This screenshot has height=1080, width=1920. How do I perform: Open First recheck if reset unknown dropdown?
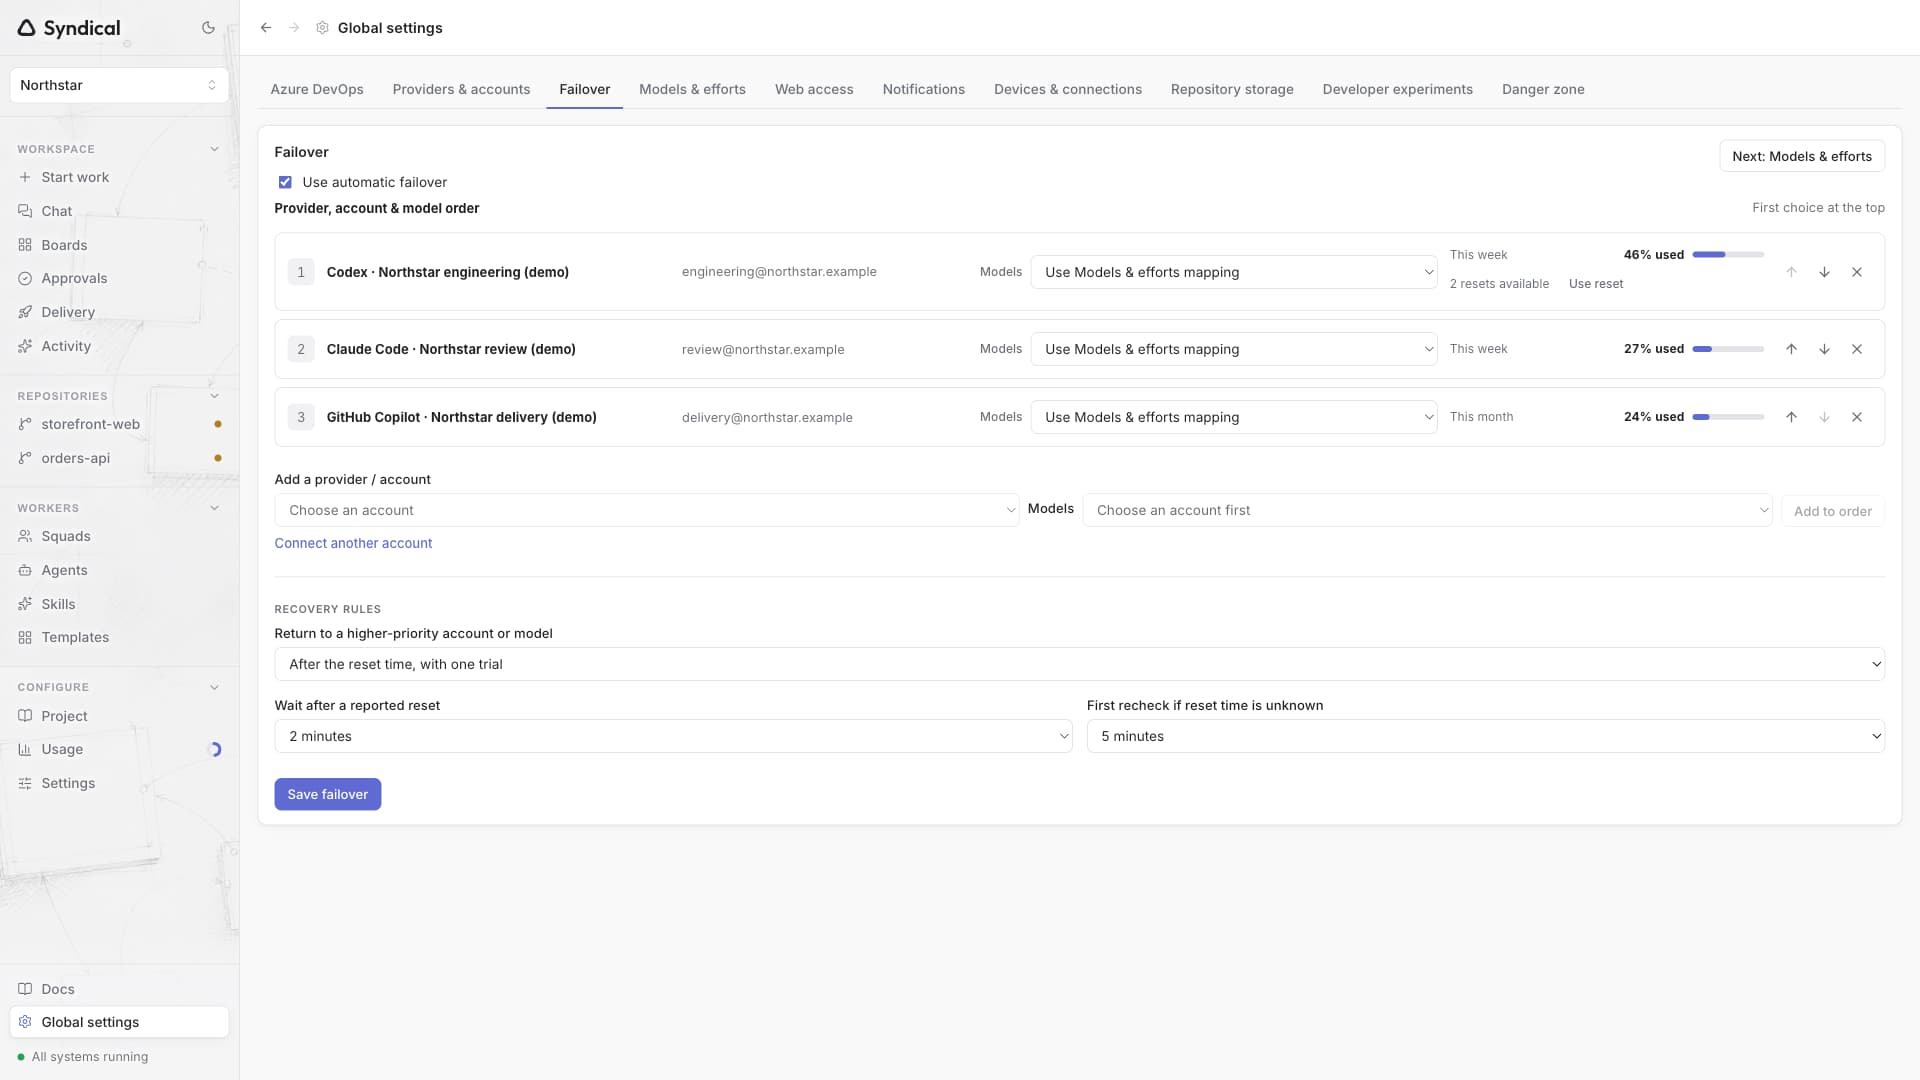[x=1485, y=736]
